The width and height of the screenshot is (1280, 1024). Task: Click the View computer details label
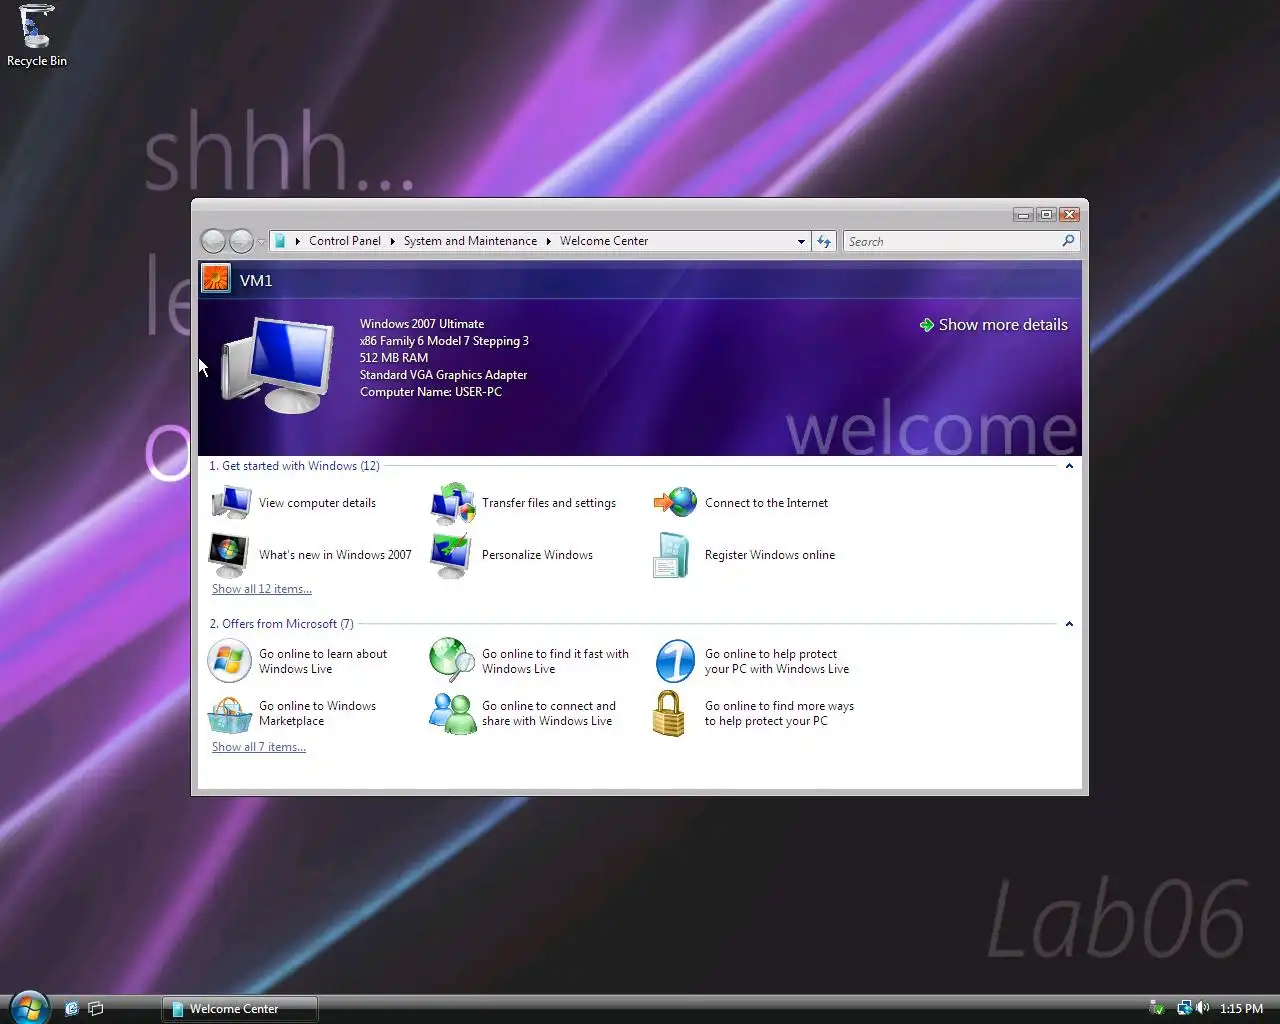coord(317,503)
